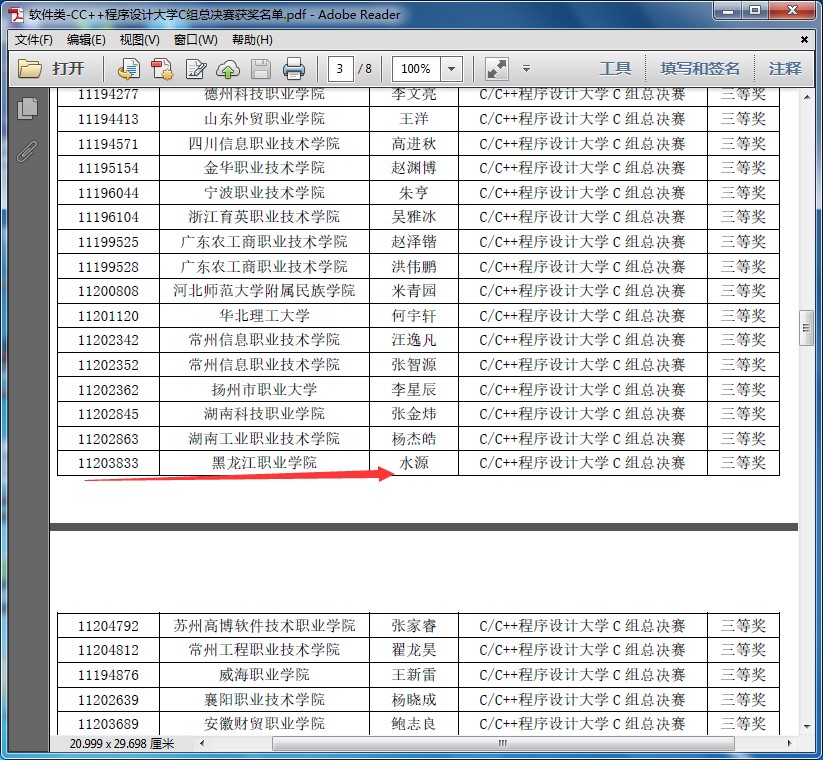823x760 pixels.
Task: Open the 工具 tools pane
Action: tap(615, 69)
